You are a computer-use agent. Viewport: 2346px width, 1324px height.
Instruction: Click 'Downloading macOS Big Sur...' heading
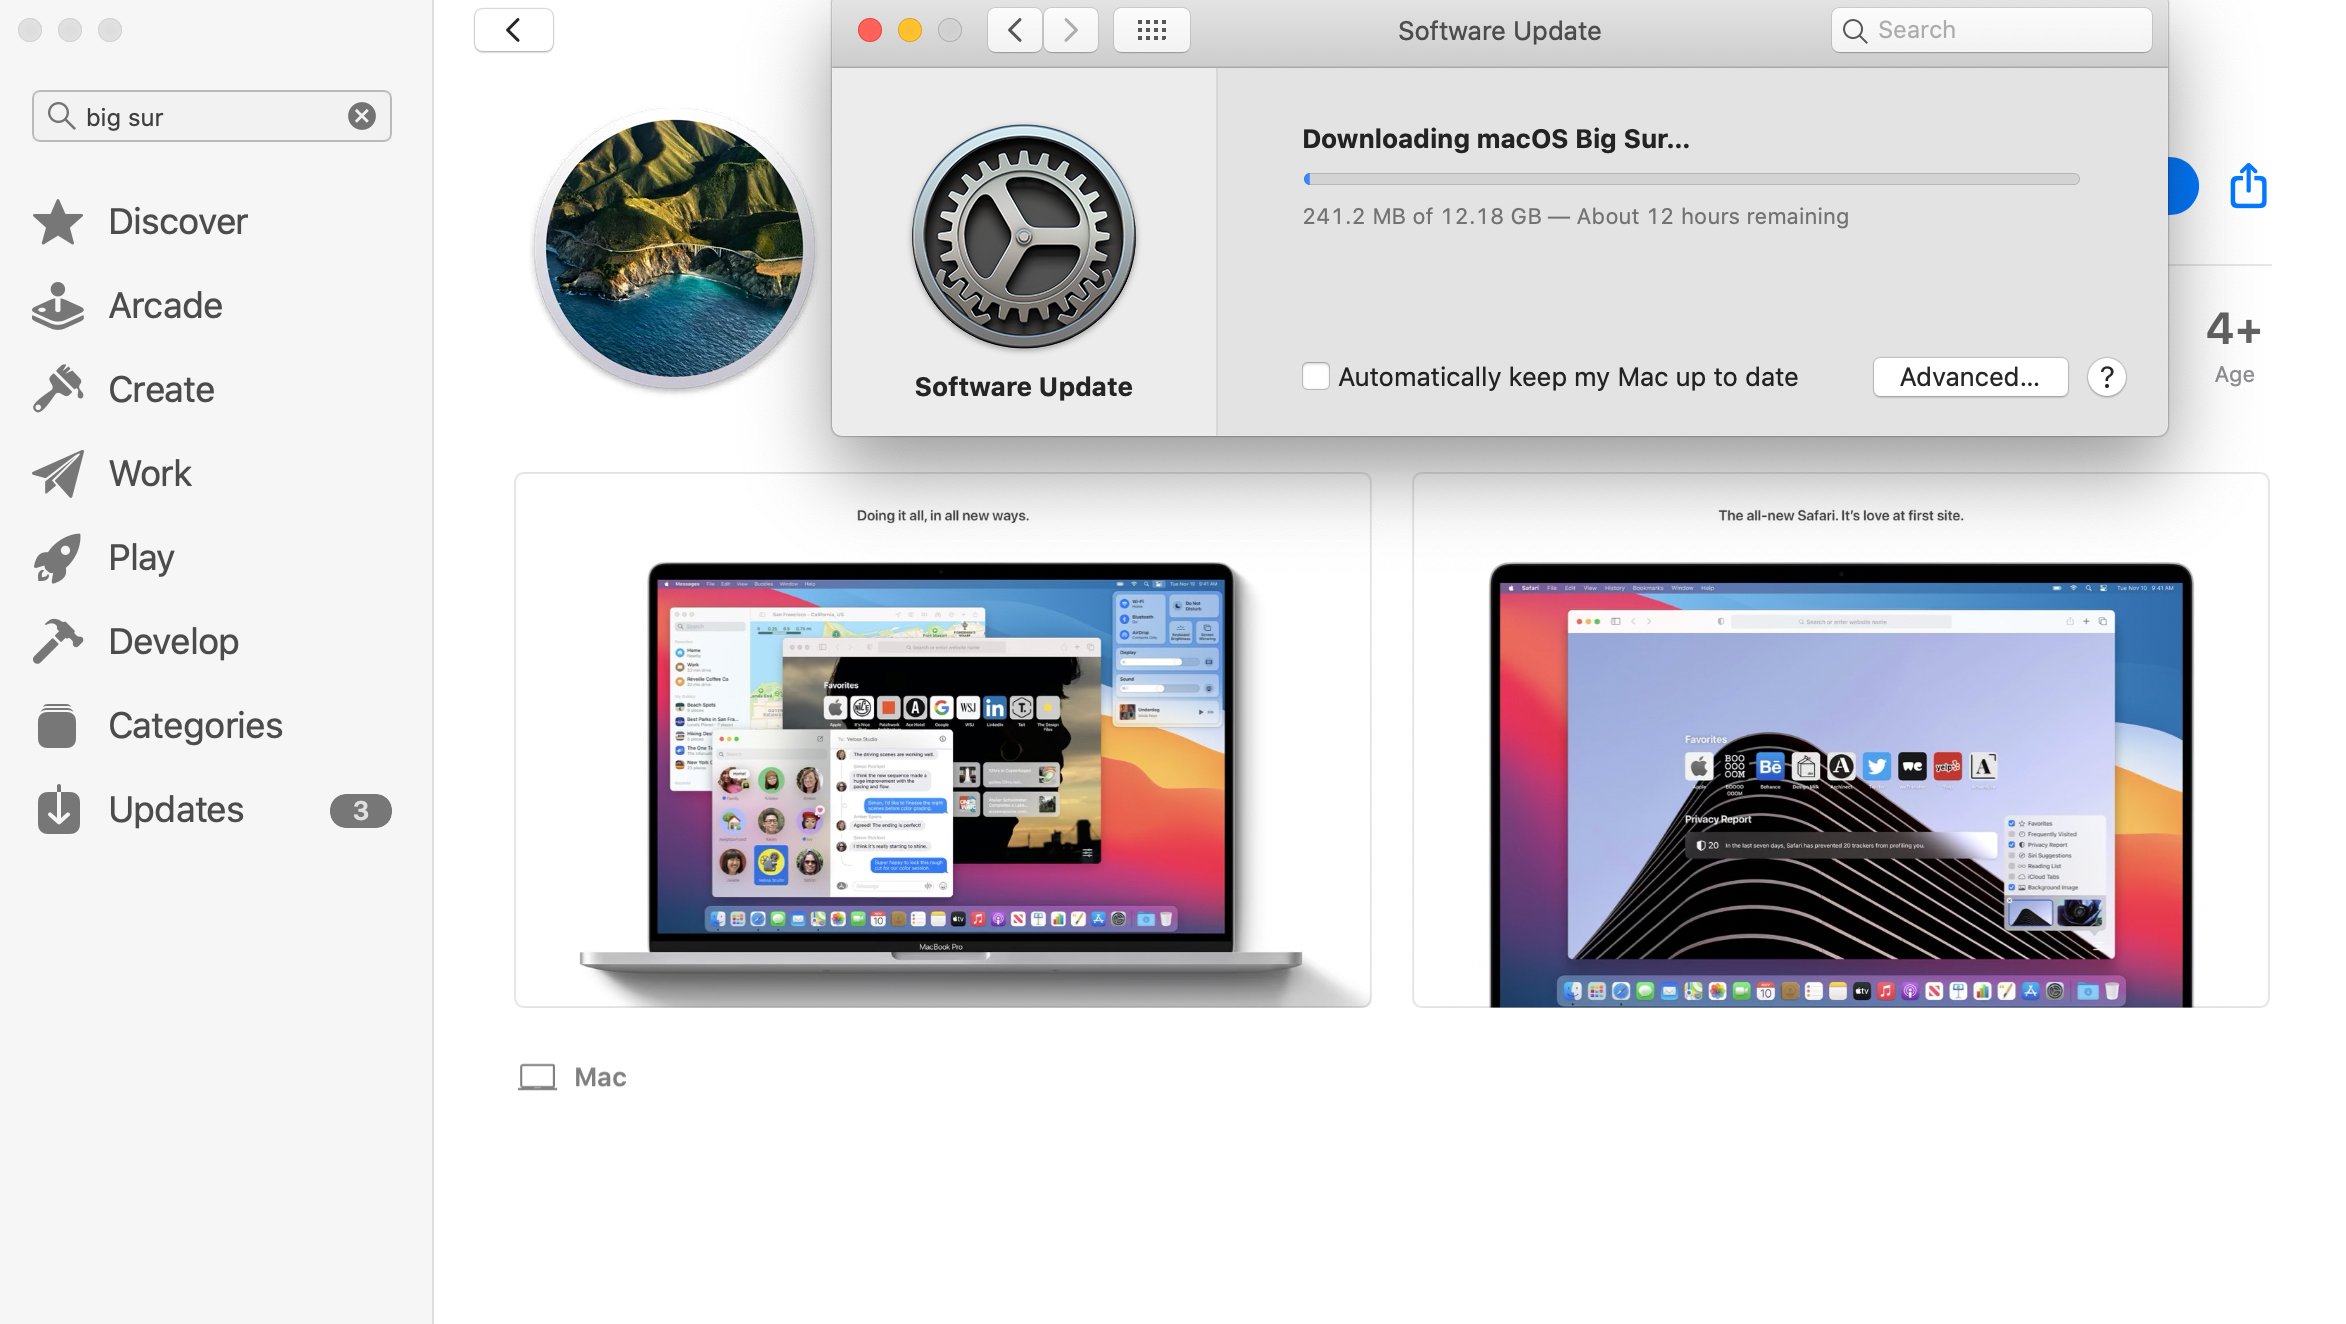point(1496,139)
